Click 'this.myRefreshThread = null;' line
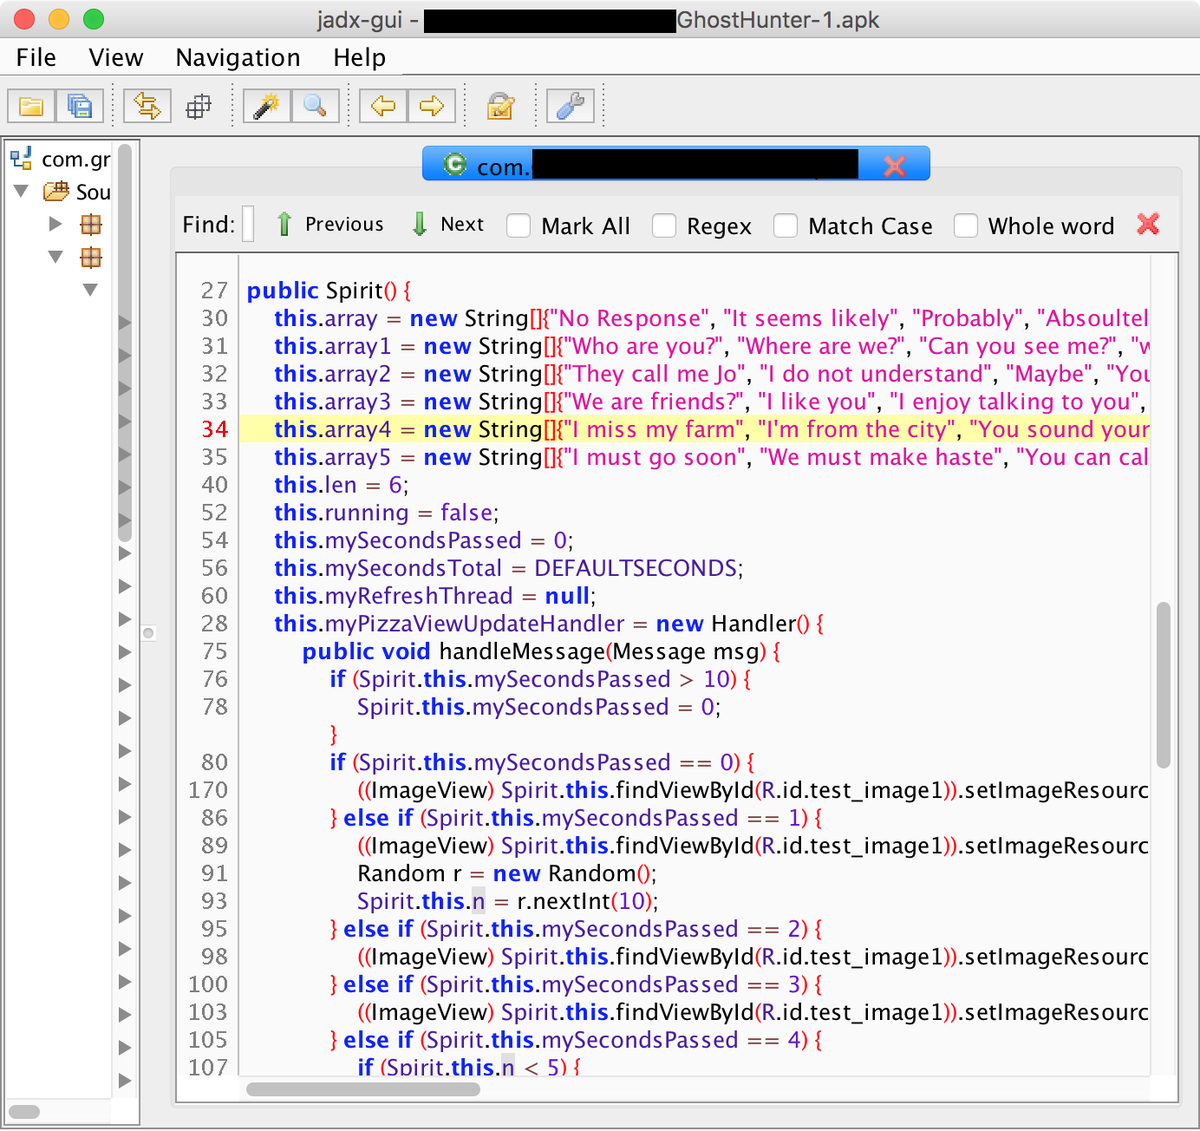The image size is (1200, 1131). click(435, 596)
